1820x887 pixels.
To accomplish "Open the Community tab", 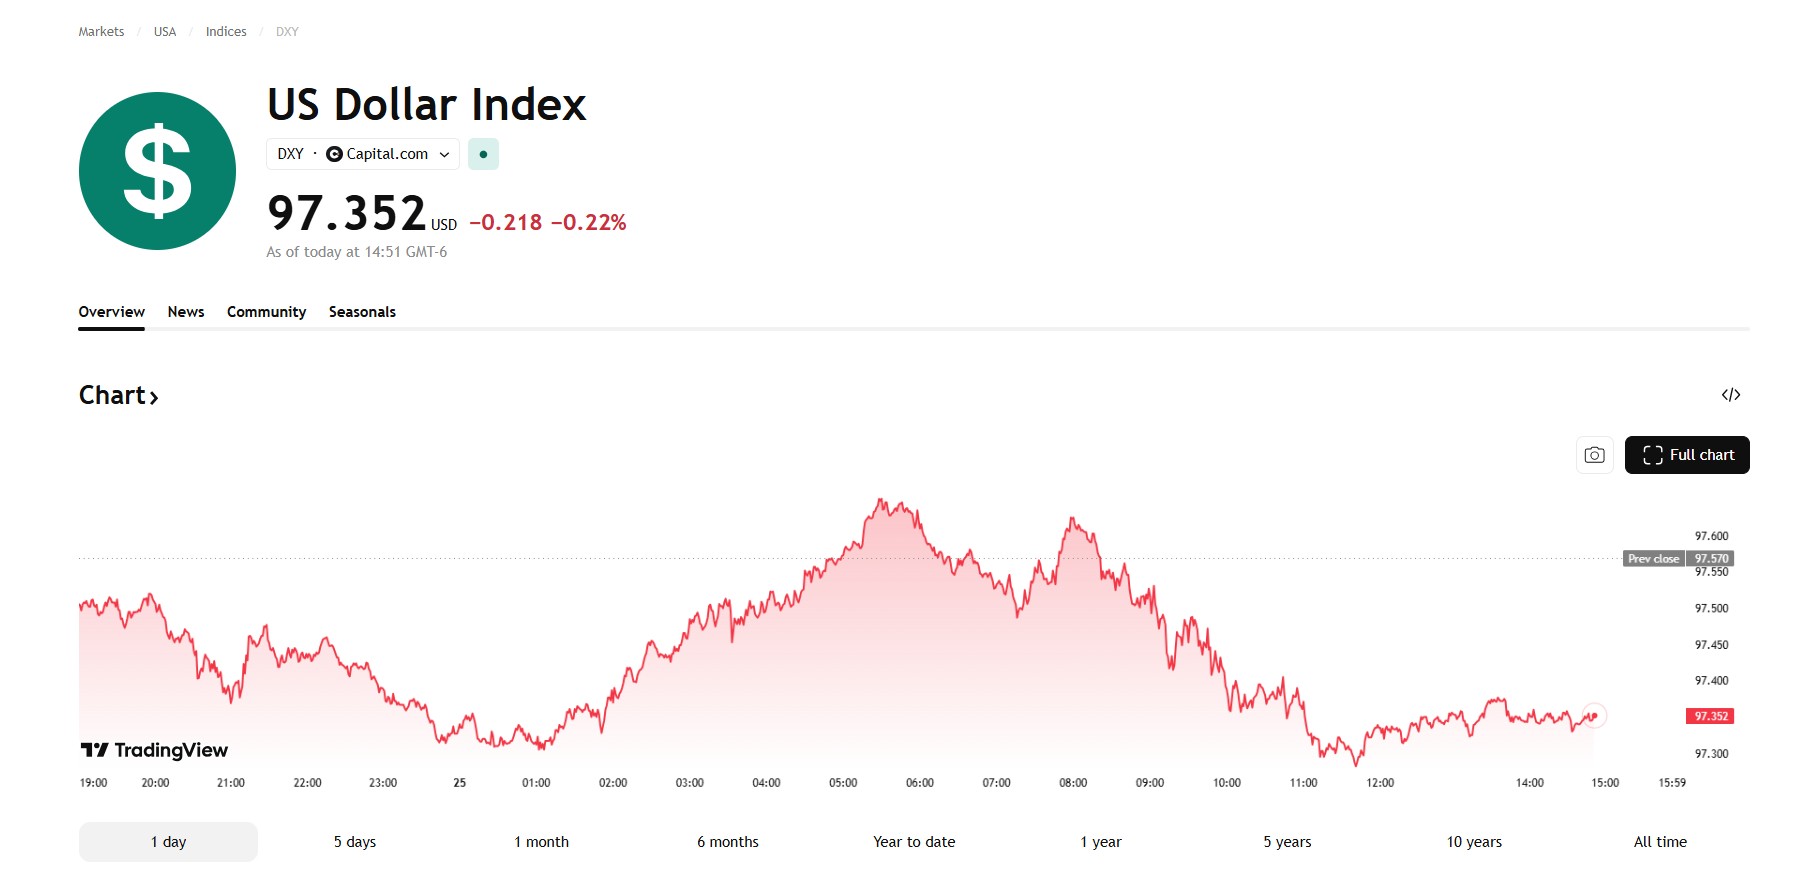I will click(266, 312).
